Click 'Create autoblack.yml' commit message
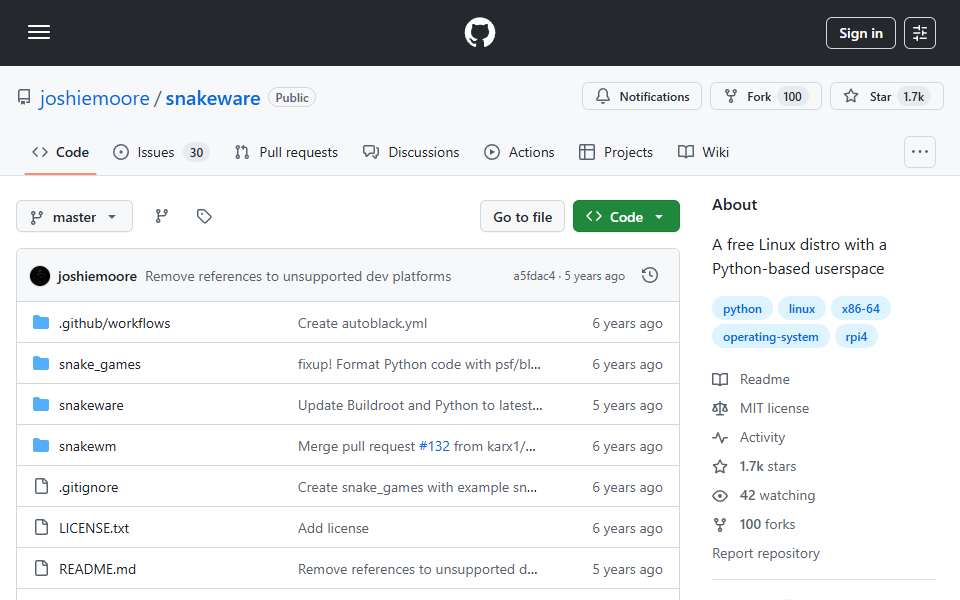 (x=362, y=323)
